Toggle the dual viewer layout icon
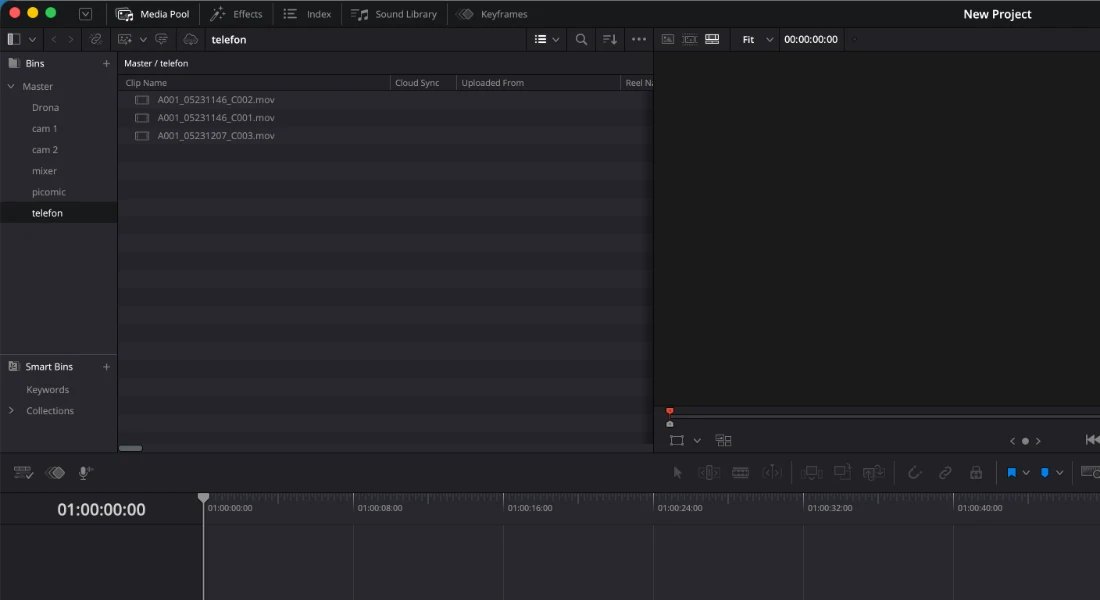Screen dimensions: 1100x600 point(712,39)
